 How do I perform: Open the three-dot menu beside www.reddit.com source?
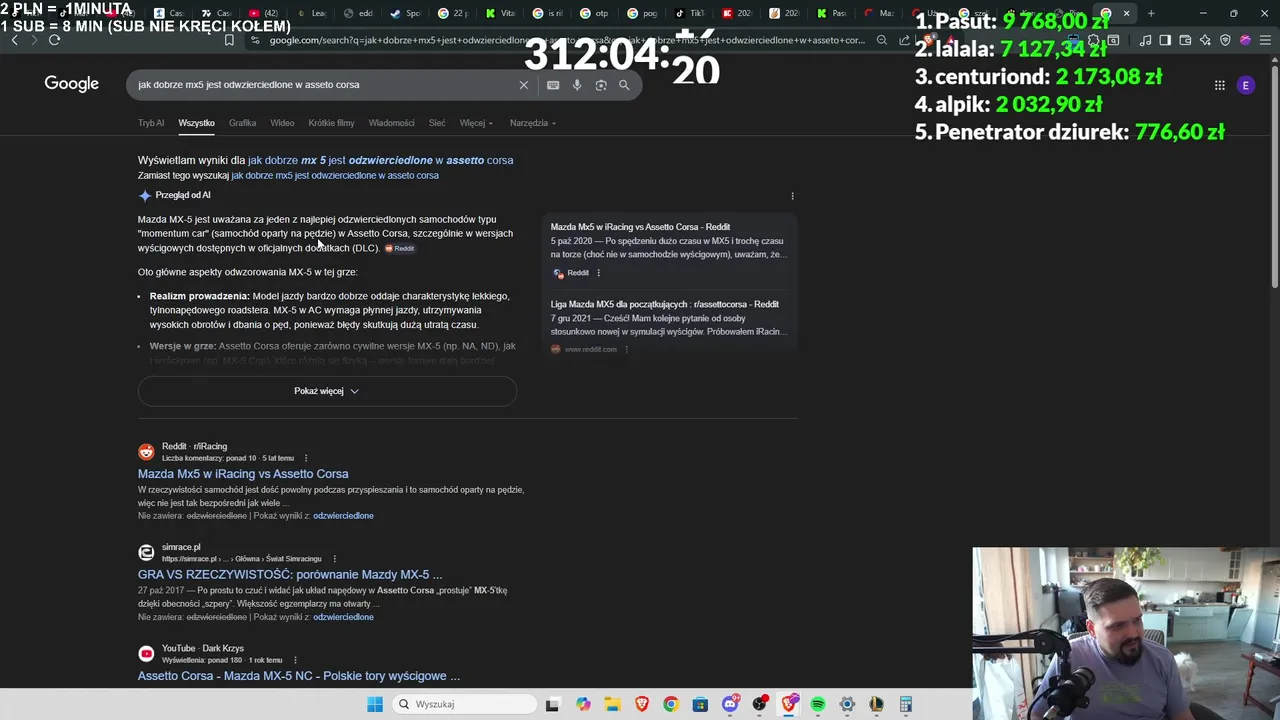[627, 349]
